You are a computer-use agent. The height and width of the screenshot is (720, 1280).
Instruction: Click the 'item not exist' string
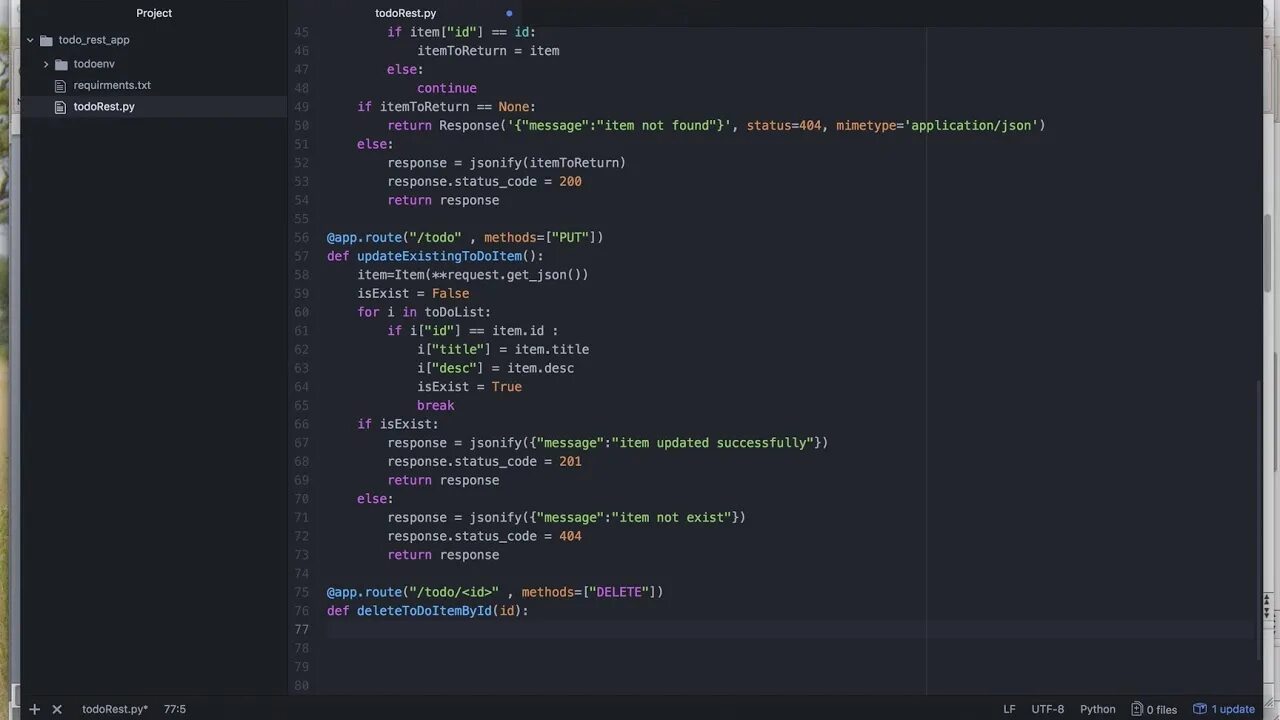[x=672, y=518]
